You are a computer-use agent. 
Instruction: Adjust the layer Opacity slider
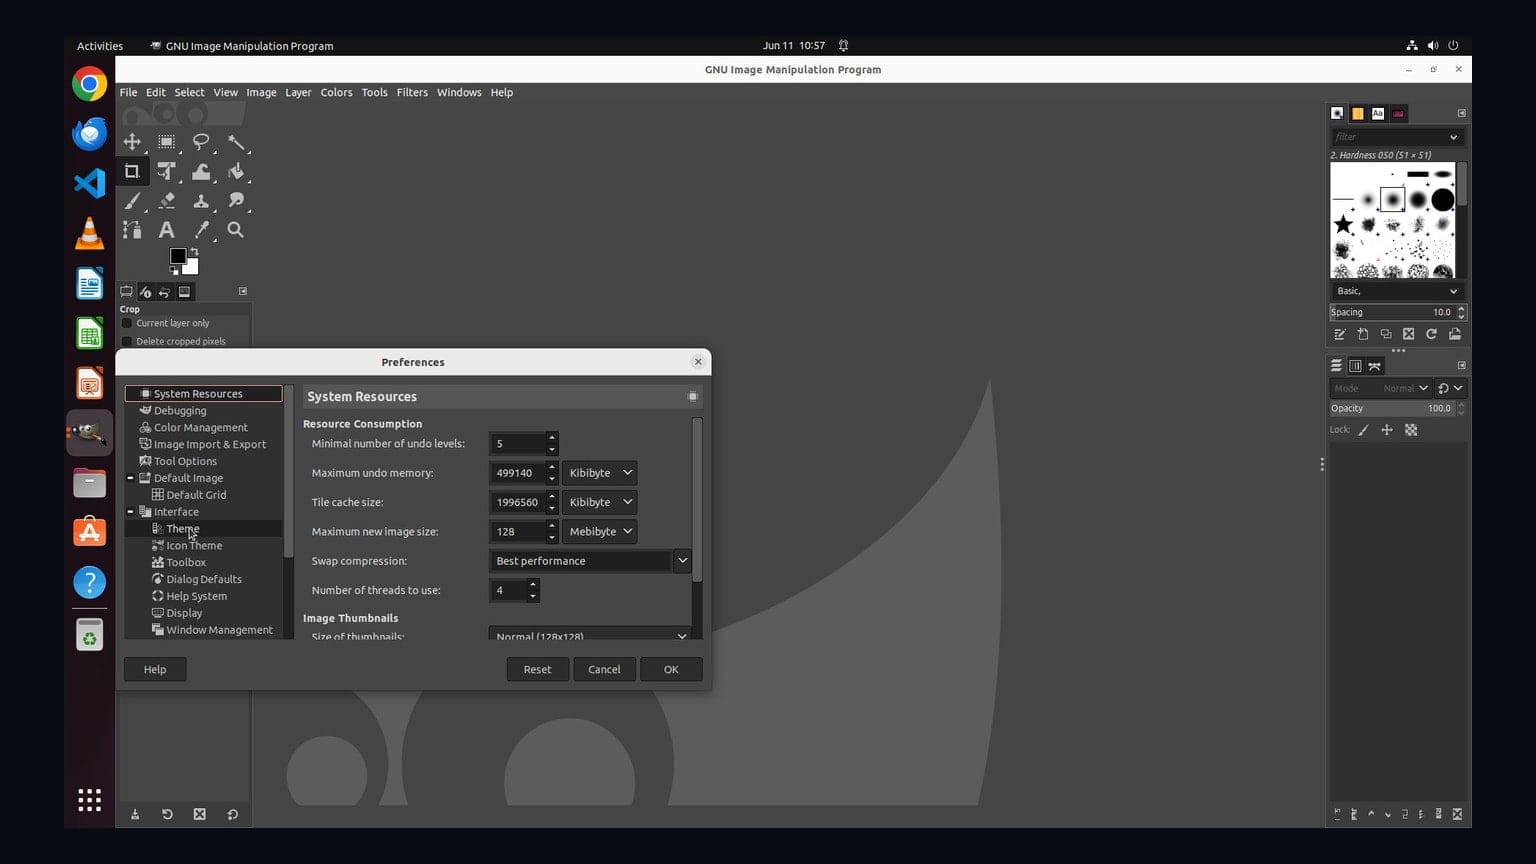pyautogui.click(x=1392, y=408)
